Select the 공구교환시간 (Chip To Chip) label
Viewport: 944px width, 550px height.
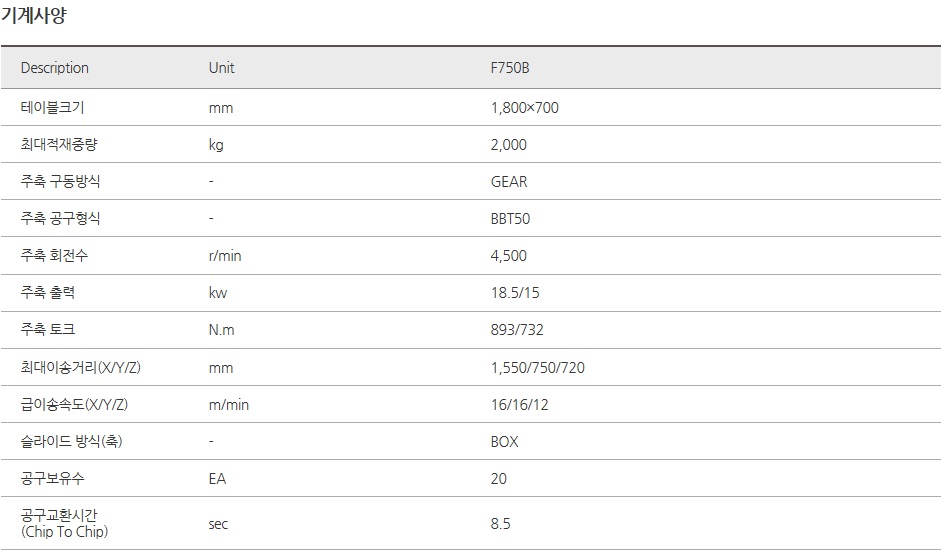[64, 523]
